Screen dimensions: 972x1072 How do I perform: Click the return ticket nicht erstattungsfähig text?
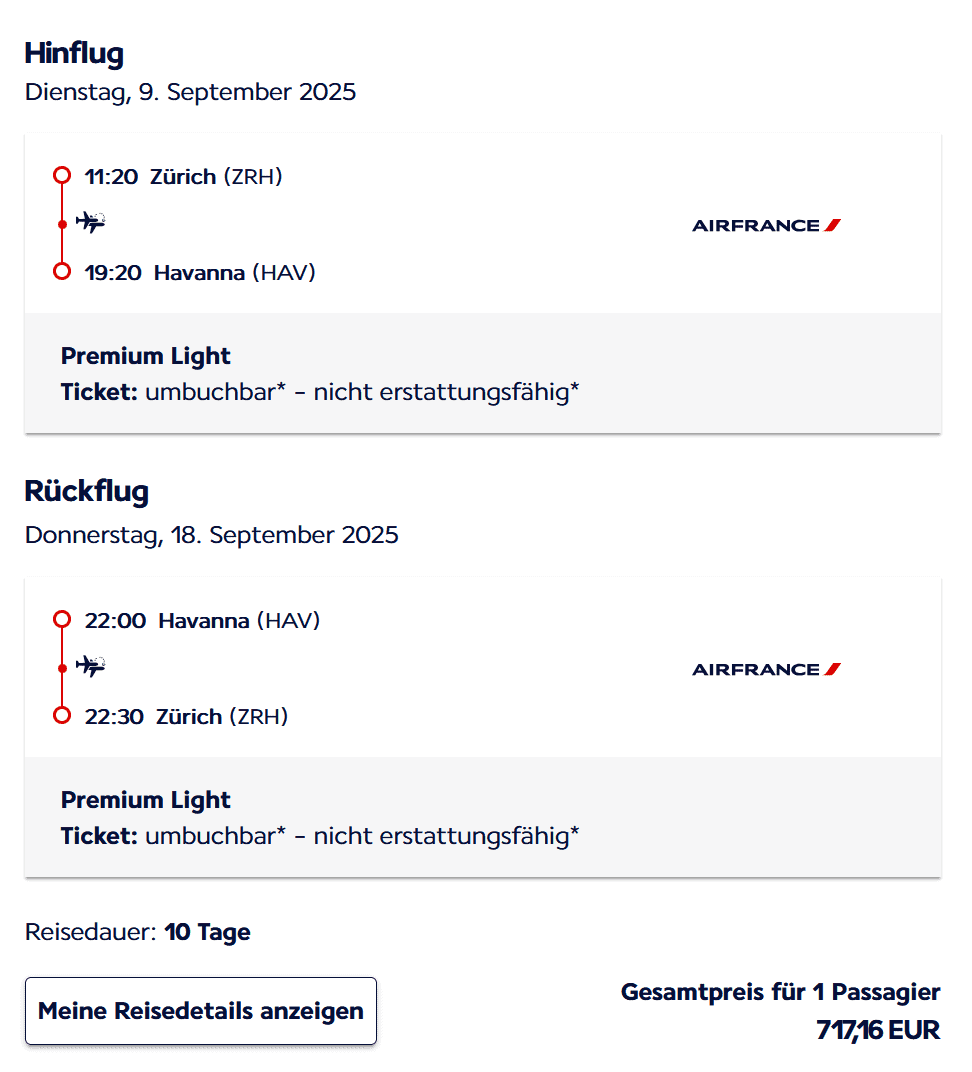tap(446, 836)
